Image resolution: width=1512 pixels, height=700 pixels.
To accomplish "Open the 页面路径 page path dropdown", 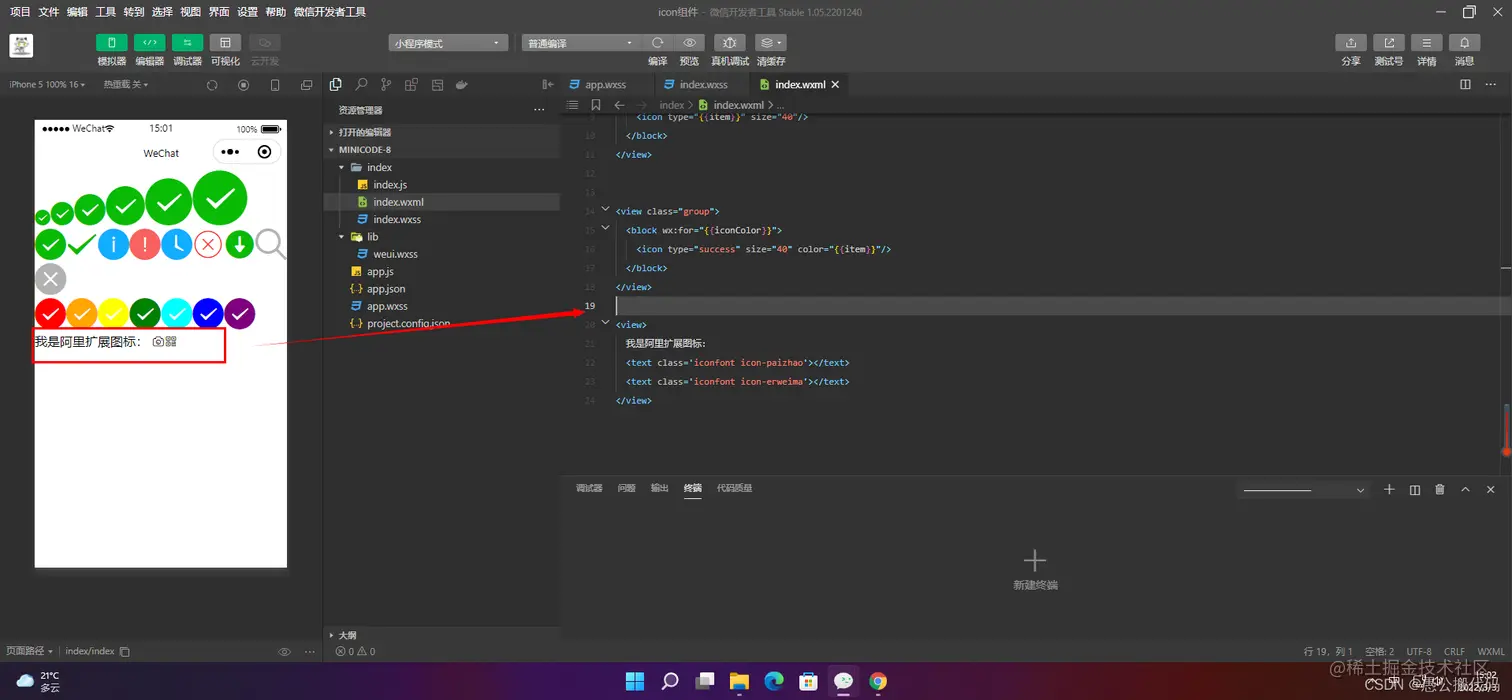I will pos(29,651).
